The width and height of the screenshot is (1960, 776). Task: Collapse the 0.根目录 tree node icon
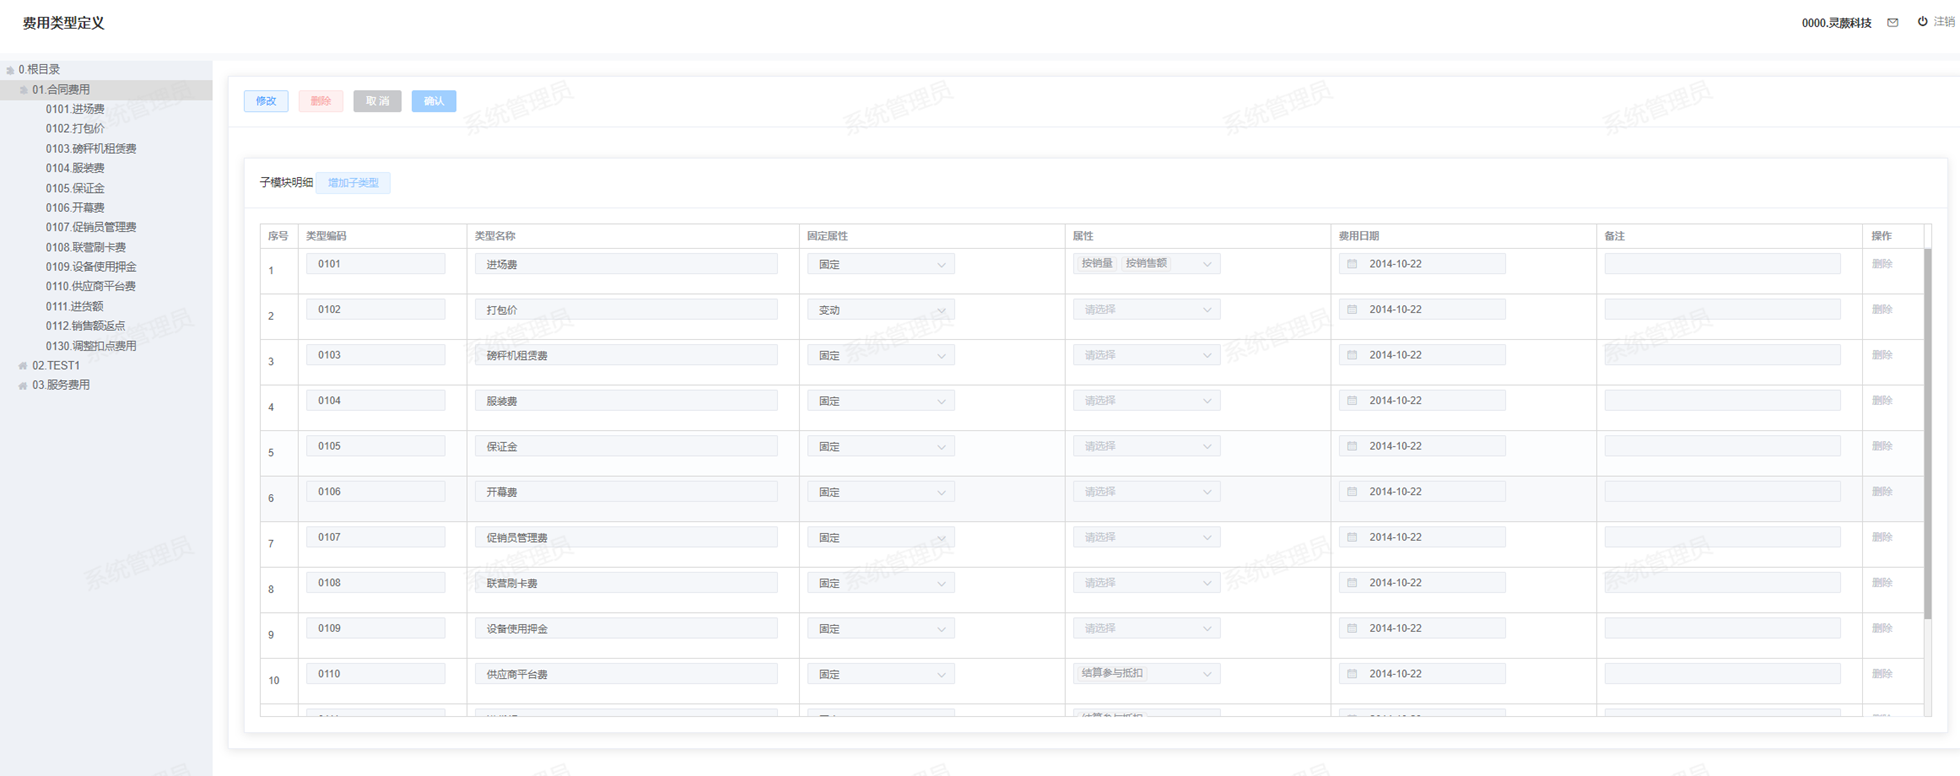(10, 70)
